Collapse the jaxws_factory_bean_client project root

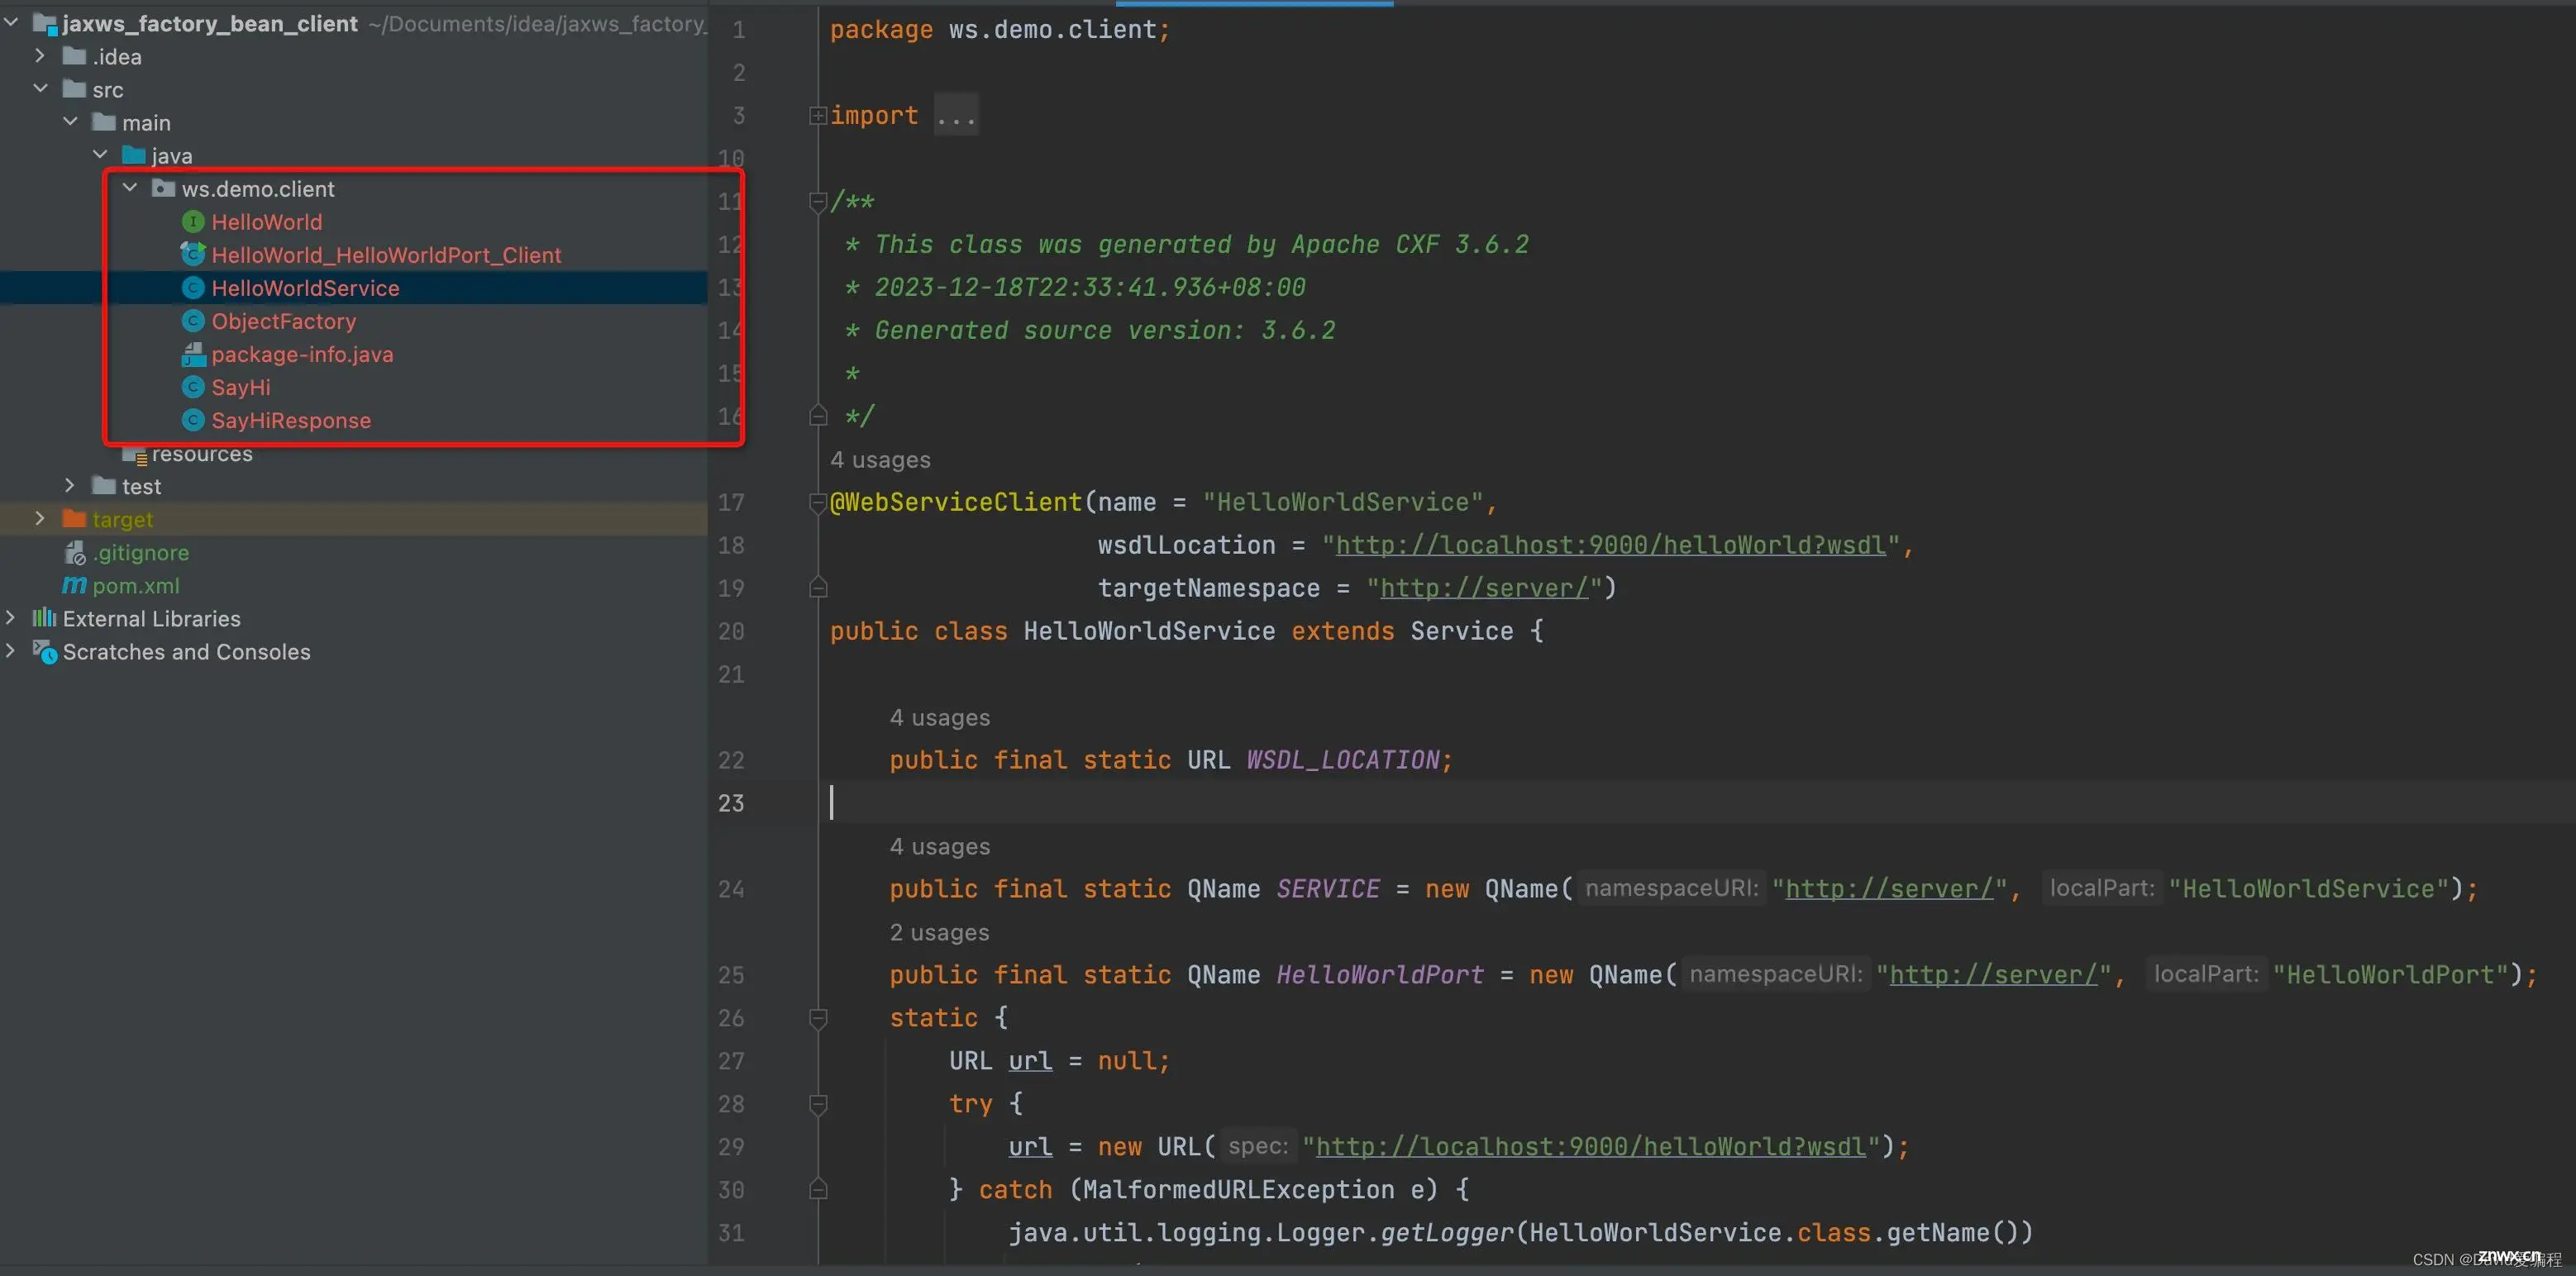[11, 22]
